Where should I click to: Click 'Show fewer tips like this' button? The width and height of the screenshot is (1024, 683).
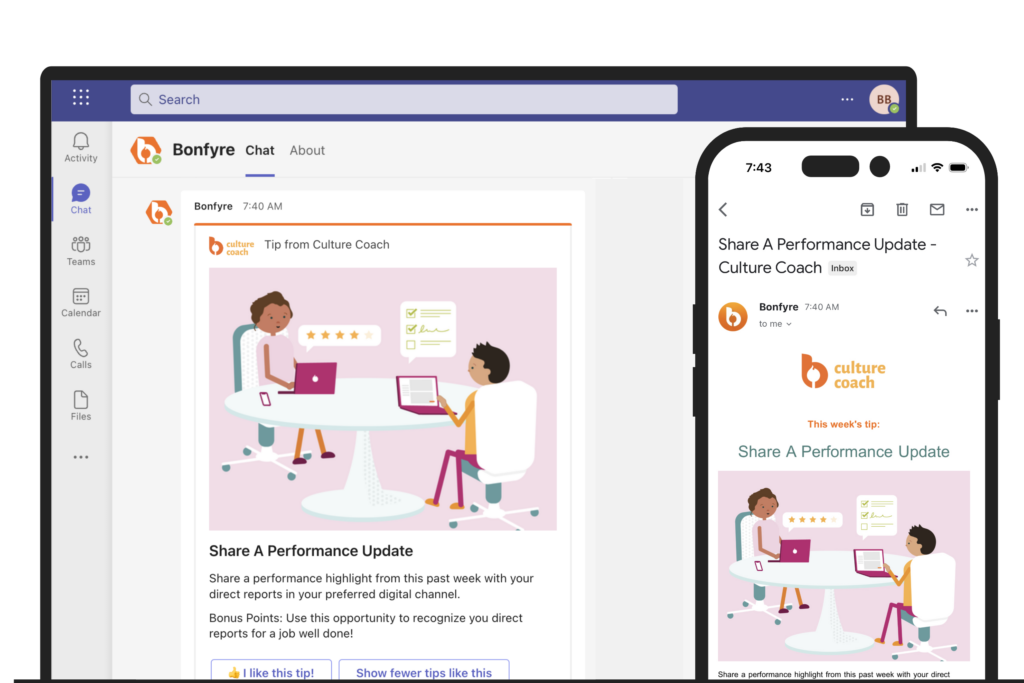424,672
